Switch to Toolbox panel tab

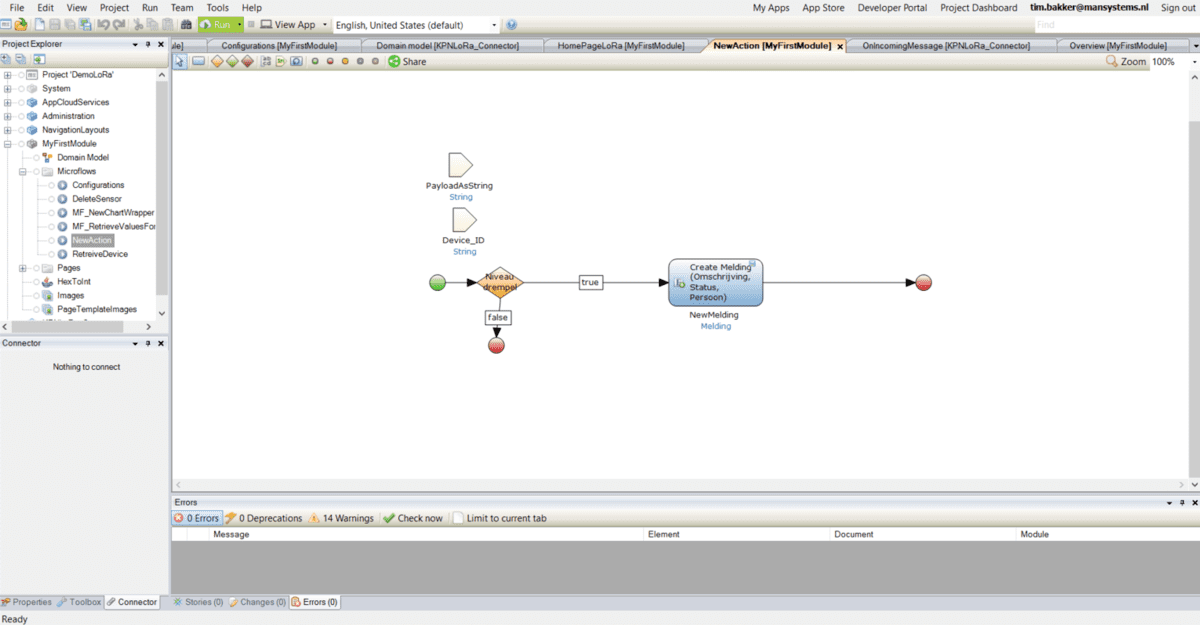79,602
